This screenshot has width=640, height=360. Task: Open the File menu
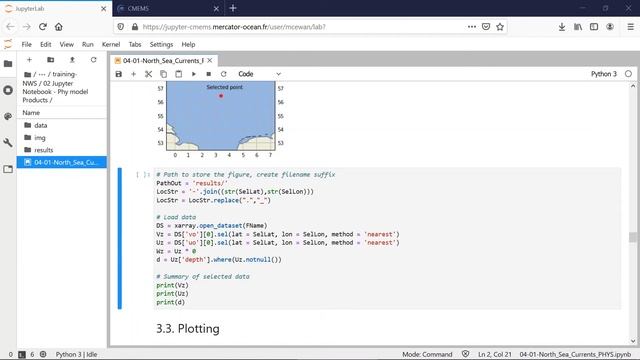pos(27,44)
